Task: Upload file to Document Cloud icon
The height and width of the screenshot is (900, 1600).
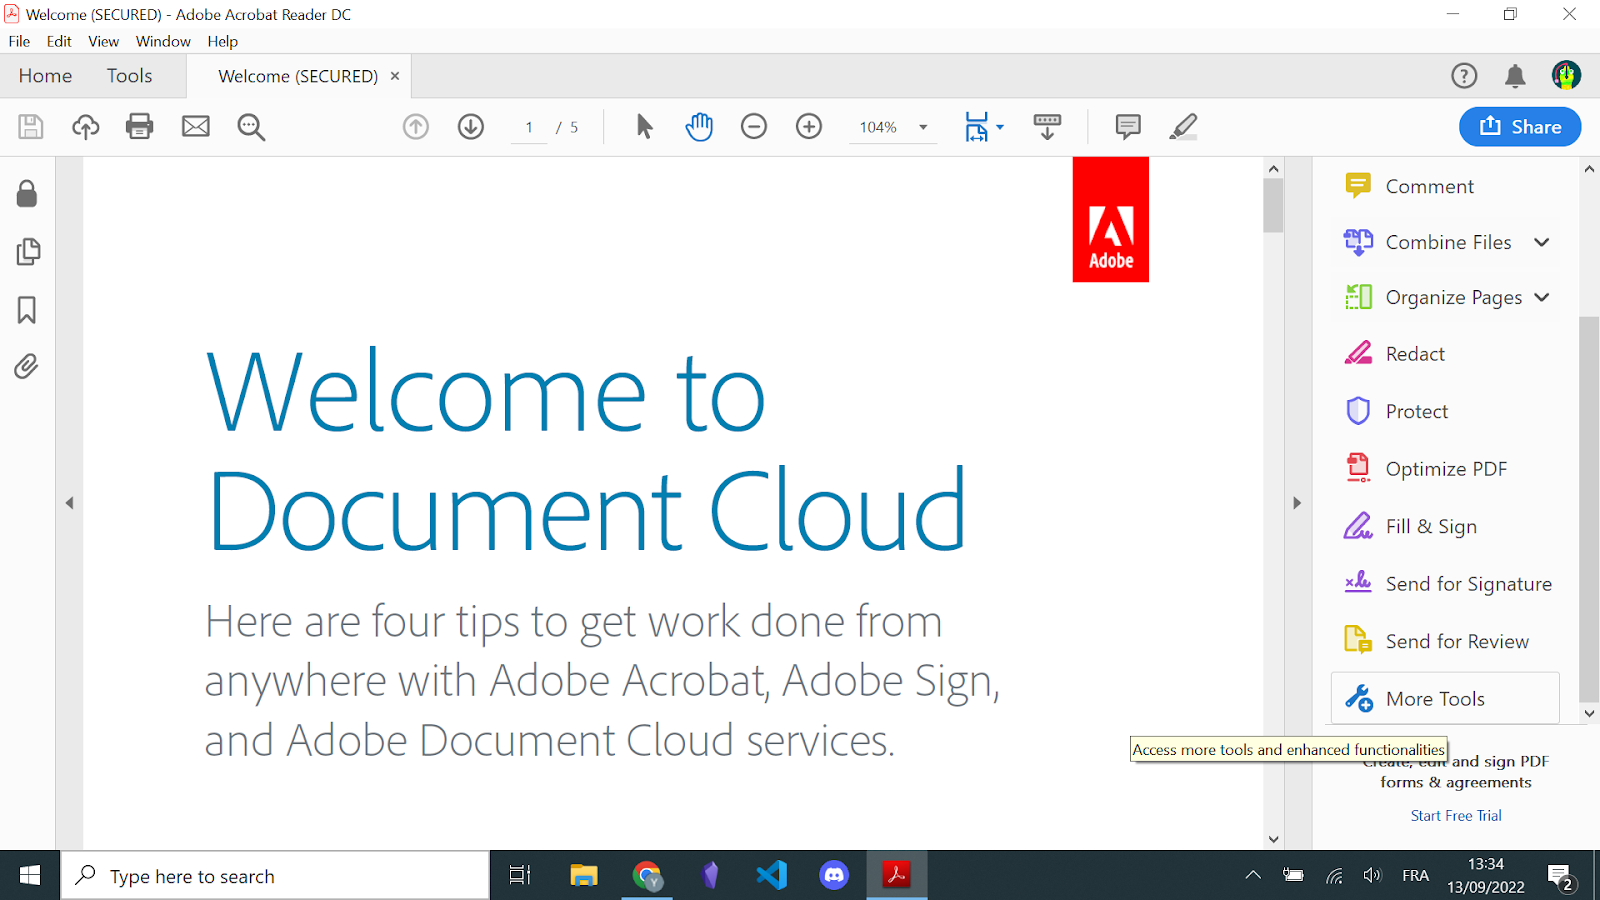Action: 86,127
